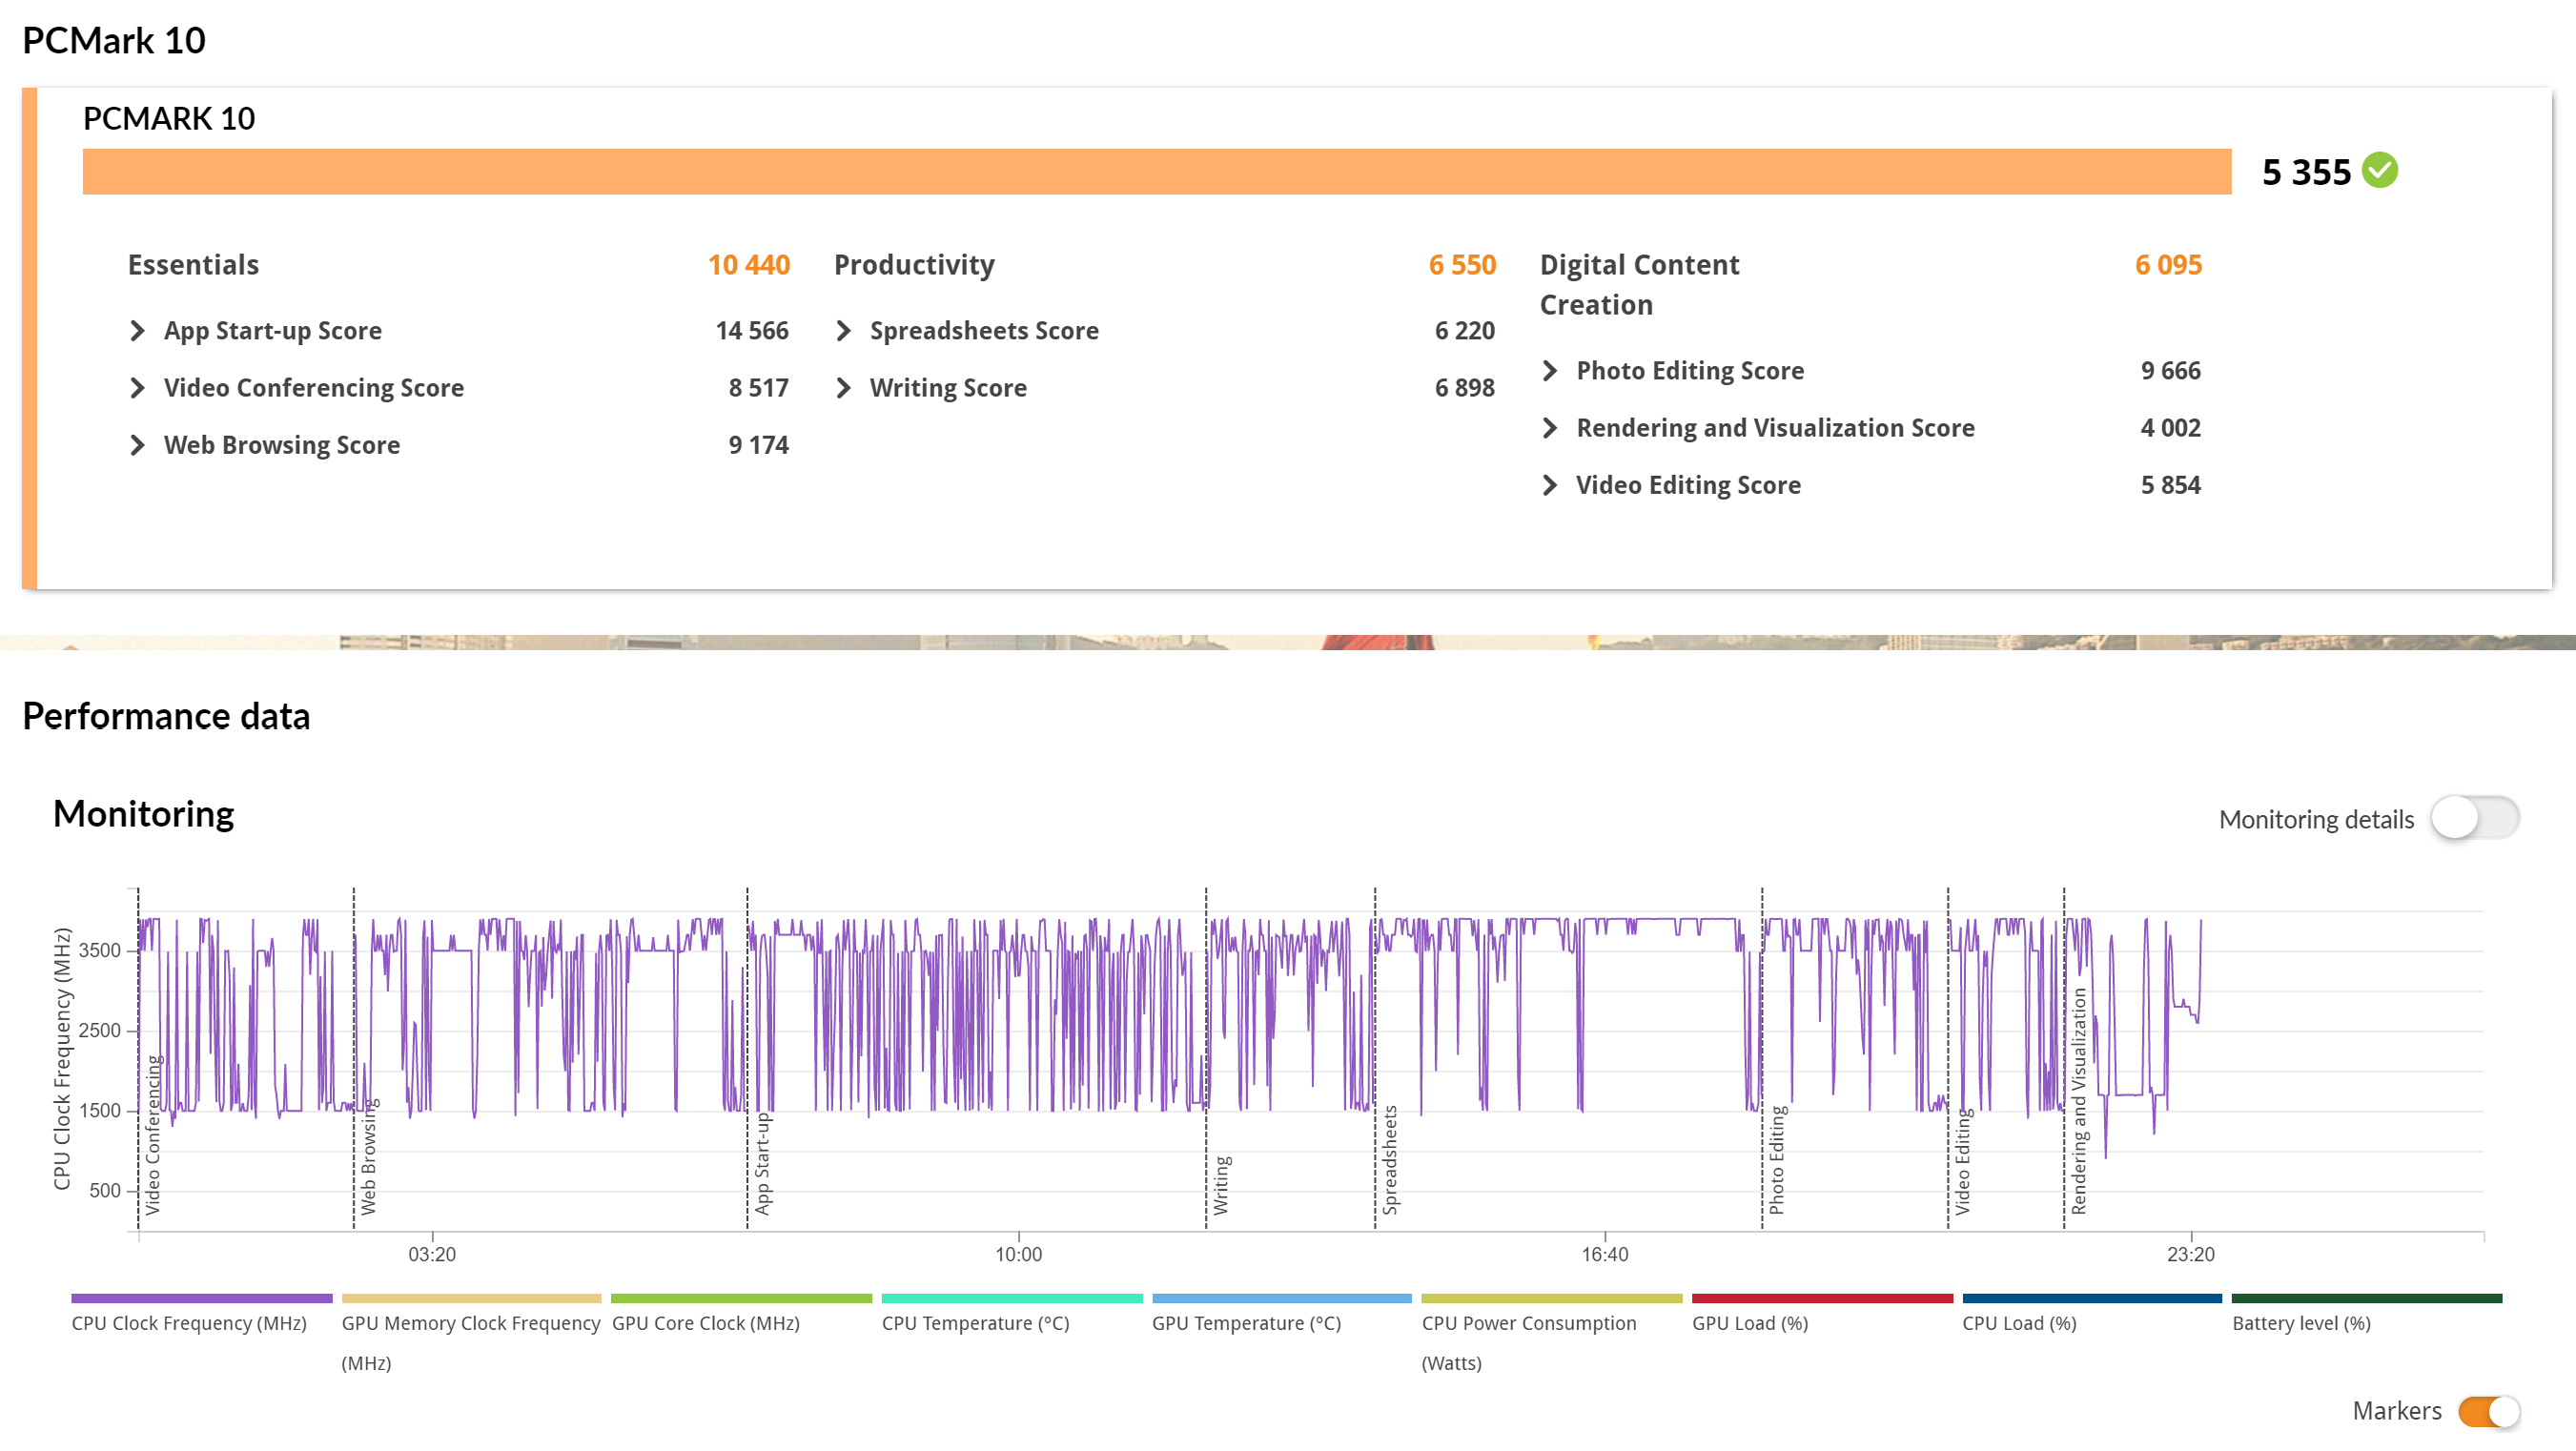
Task: Click the App Start-up timeline marker
Action: click(762, 1163)
